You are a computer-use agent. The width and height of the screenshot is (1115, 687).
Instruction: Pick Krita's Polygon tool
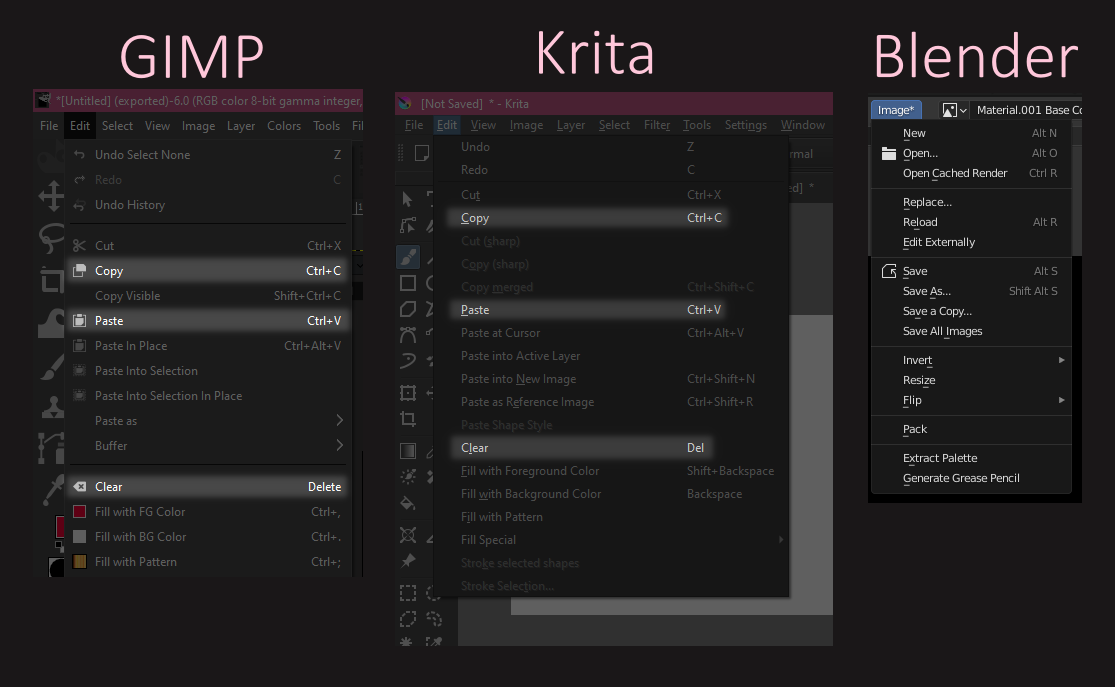(x=407, y=309)
